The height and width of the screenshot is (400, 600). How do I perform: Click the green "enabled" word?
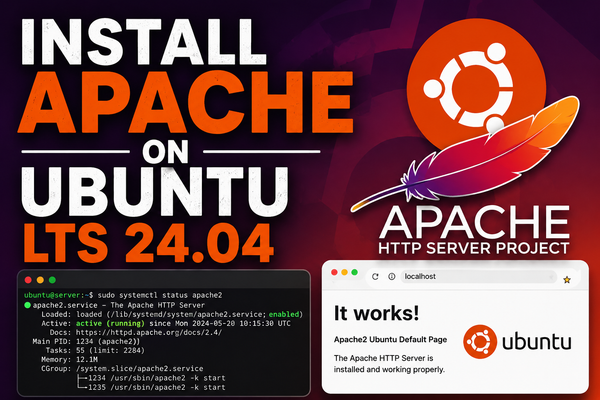(x=284, y=314)
